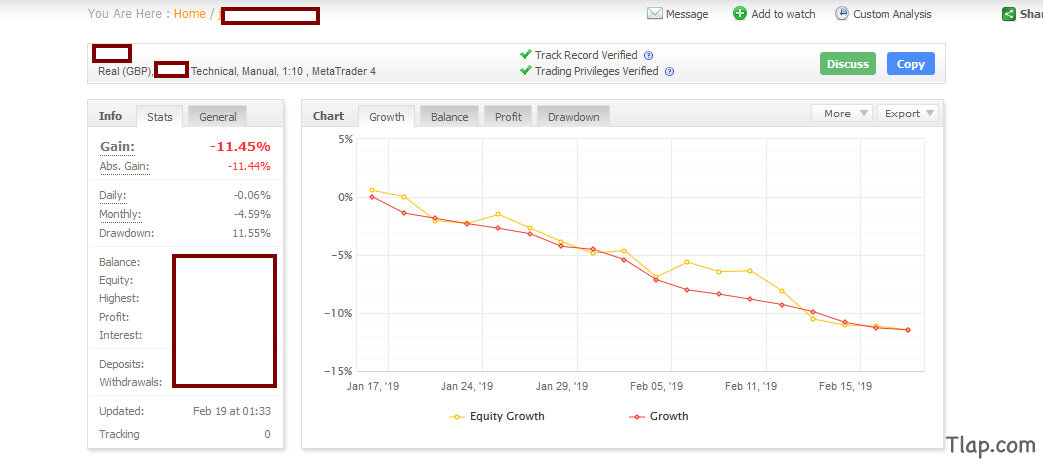Toggle Growth series in chart legend
Image resolution: width=1043 pixels, height=467 pixels.
(x=659, y=416)
